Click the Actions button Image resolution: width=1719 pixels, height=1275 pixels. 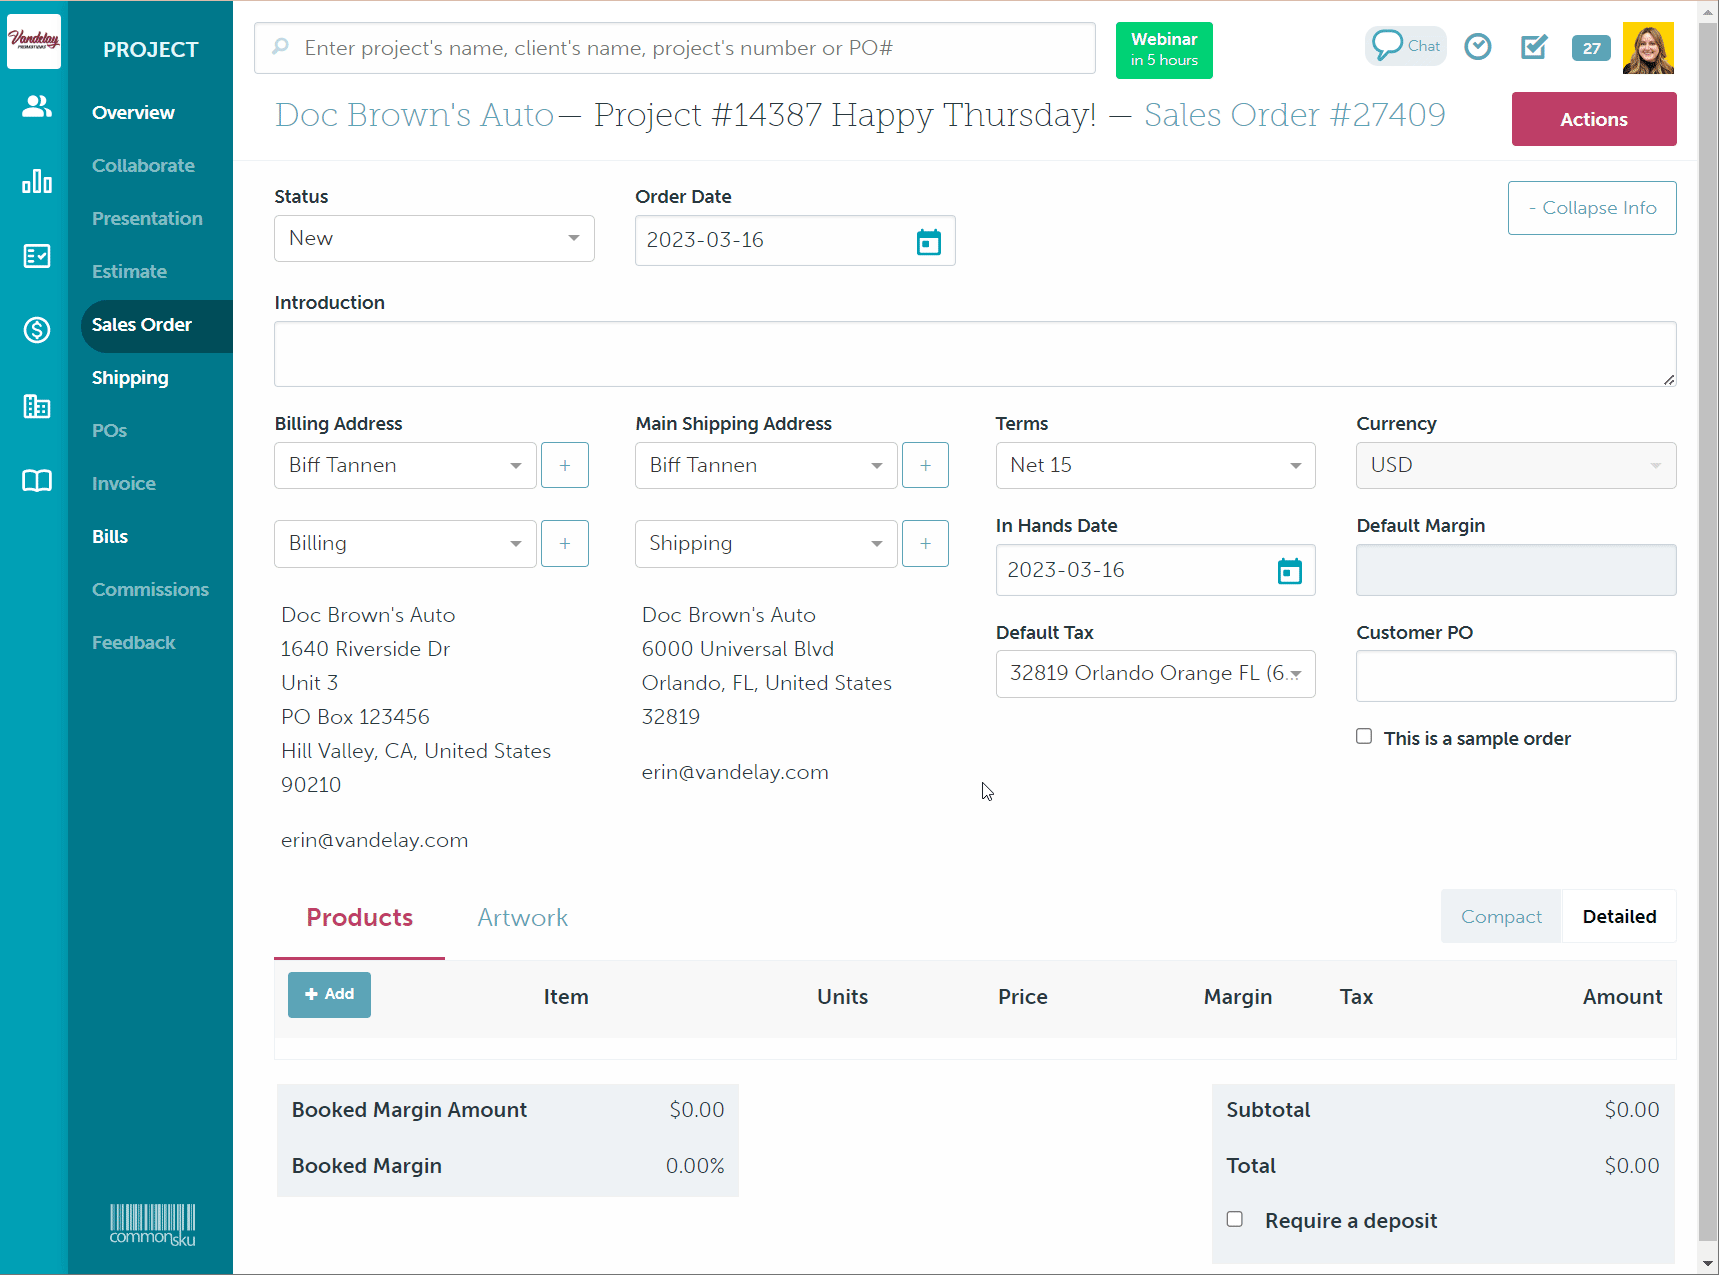coord(1592,119)
